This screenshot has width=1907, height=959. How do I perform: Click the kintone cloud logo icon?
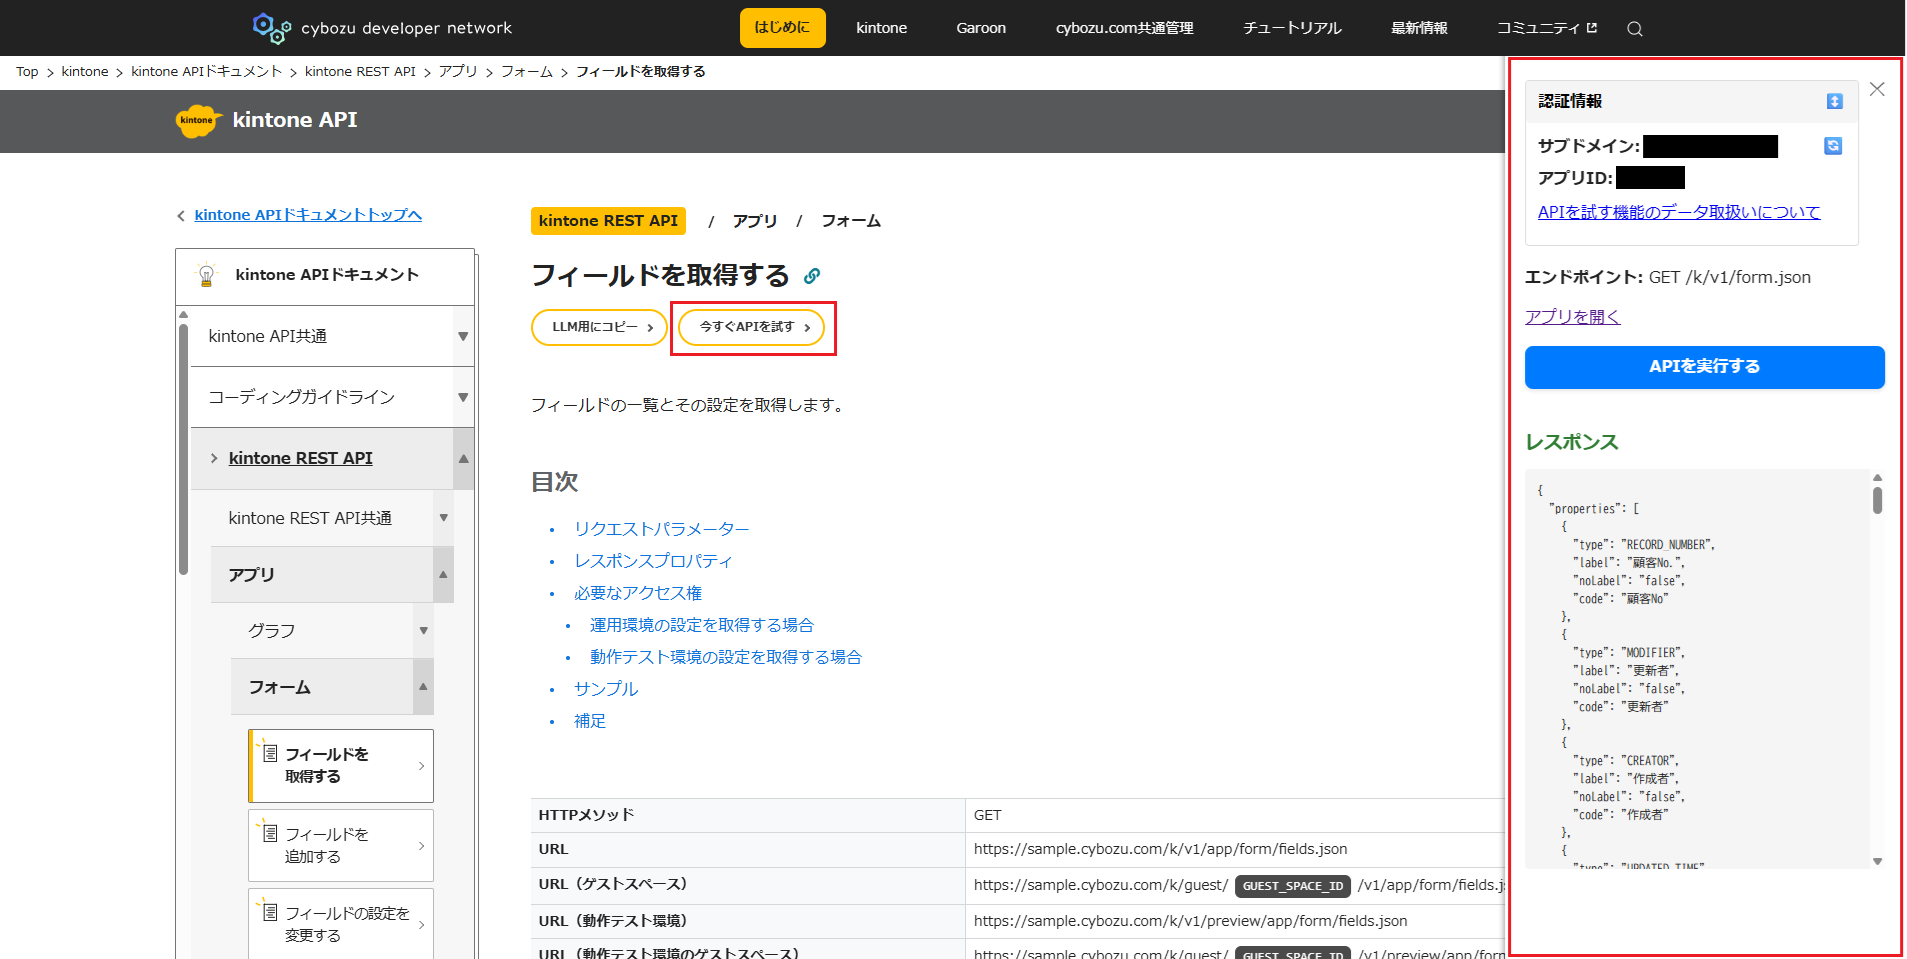point(198,121)
